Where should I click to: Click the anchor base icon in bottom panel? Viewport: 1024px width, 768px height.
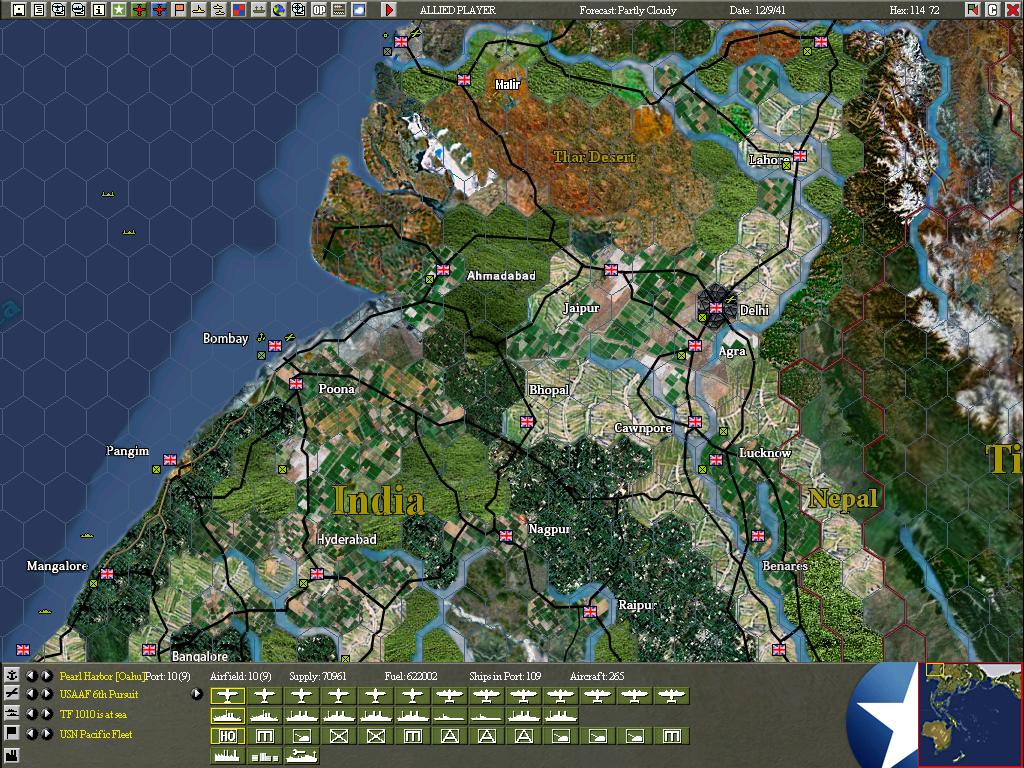coord(11,675)
